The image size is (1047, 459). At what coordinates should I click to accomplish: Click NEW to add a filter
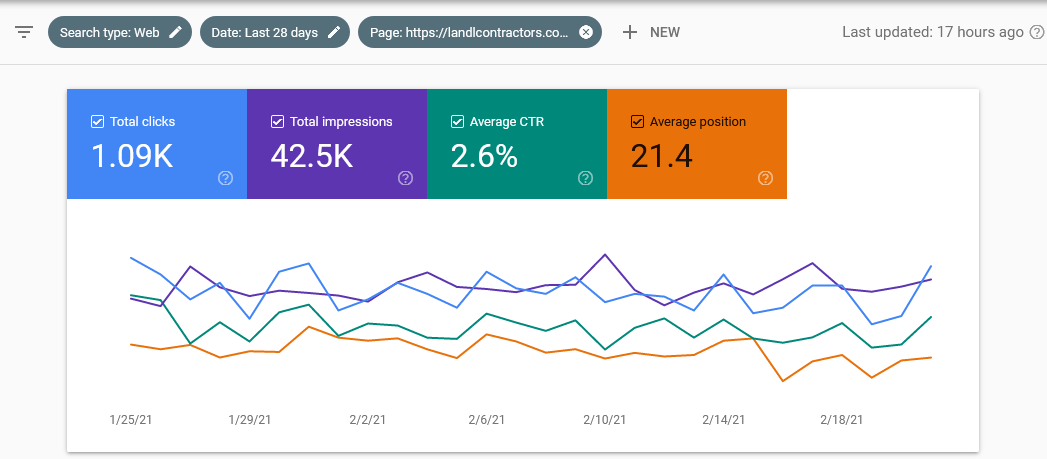tap(664, 32)
